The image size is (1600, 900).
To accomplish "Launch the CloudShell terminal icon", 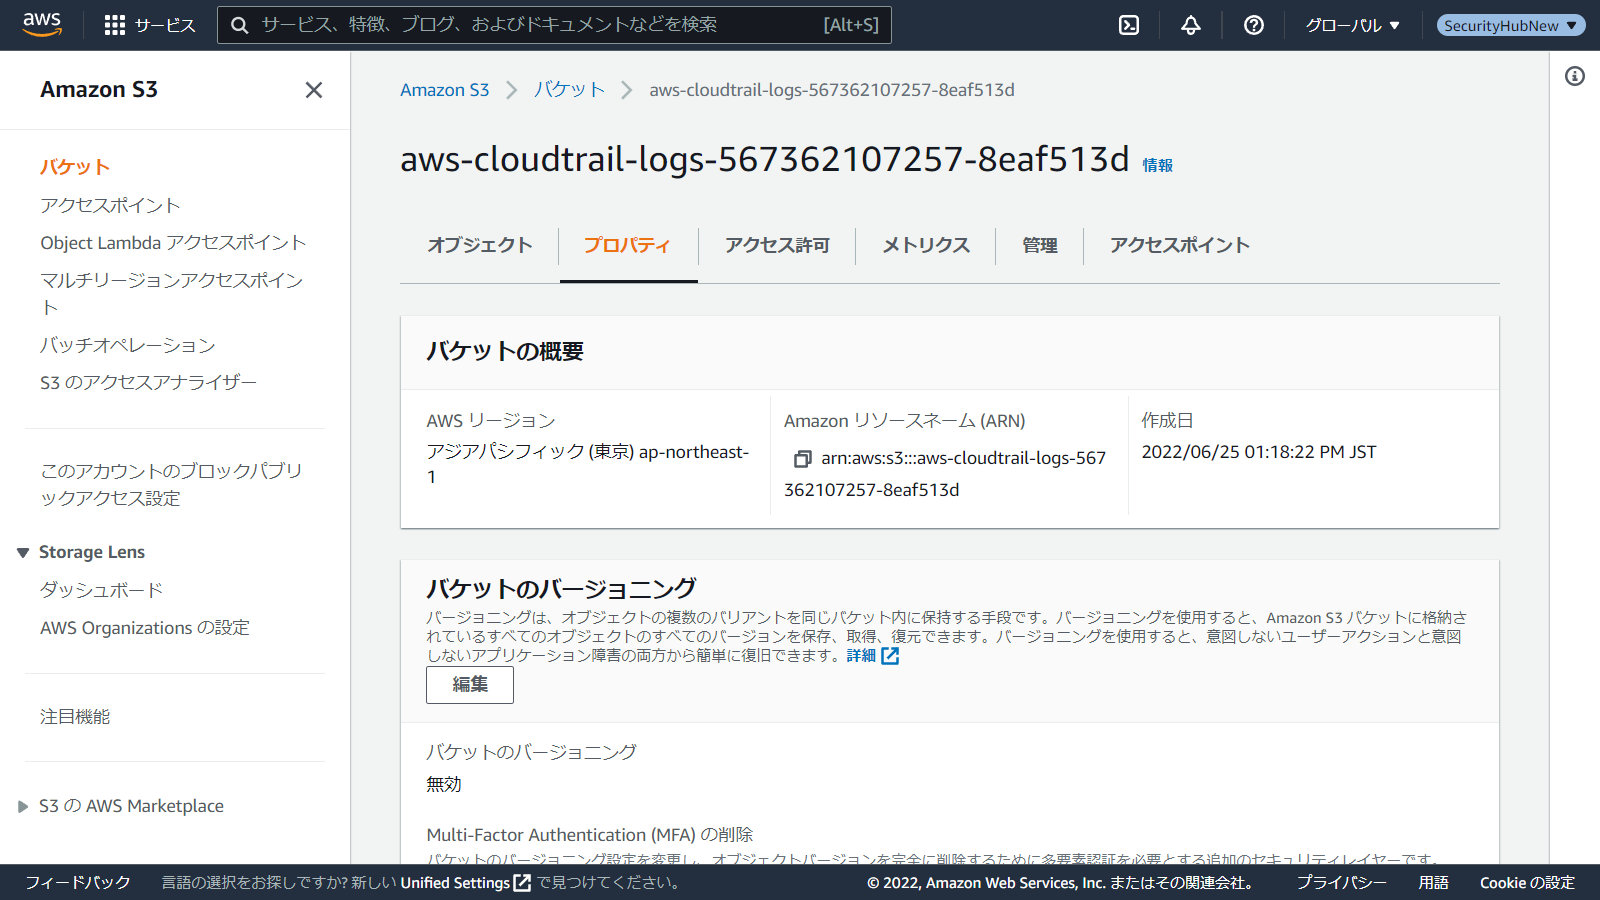I will [x=1129, y=25].
